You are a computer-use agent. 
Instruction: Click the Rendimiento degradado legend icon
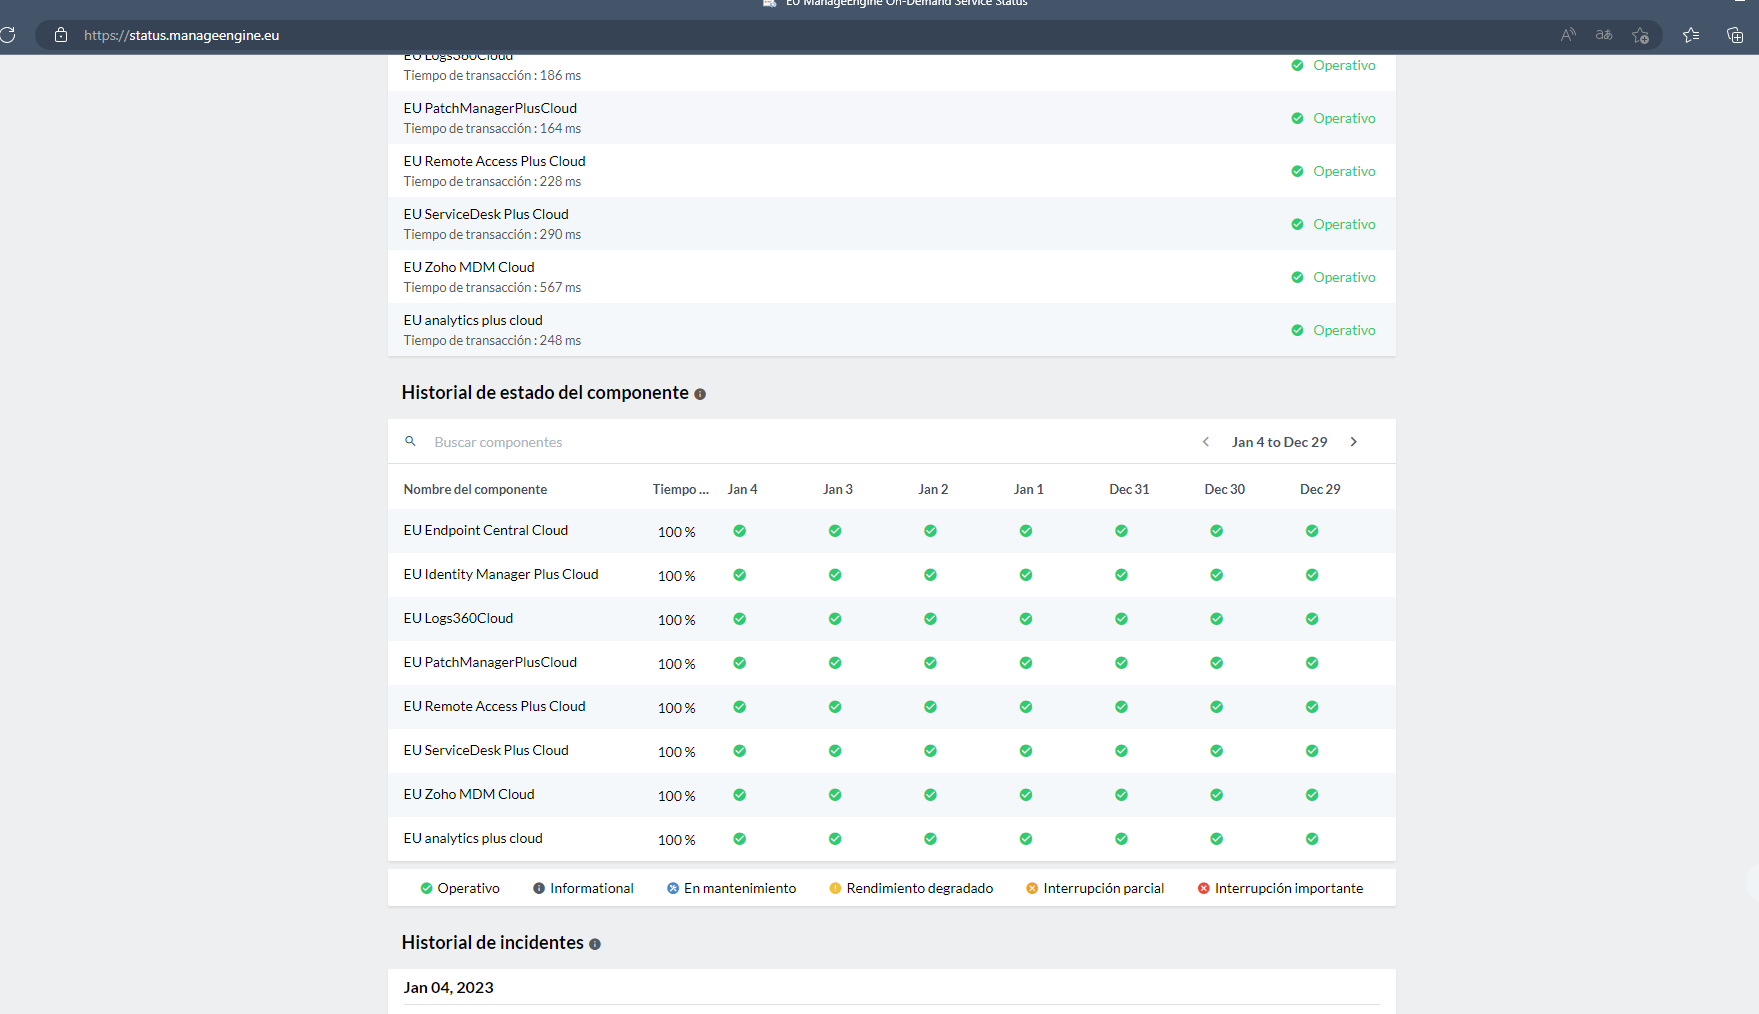pos(835,888)
